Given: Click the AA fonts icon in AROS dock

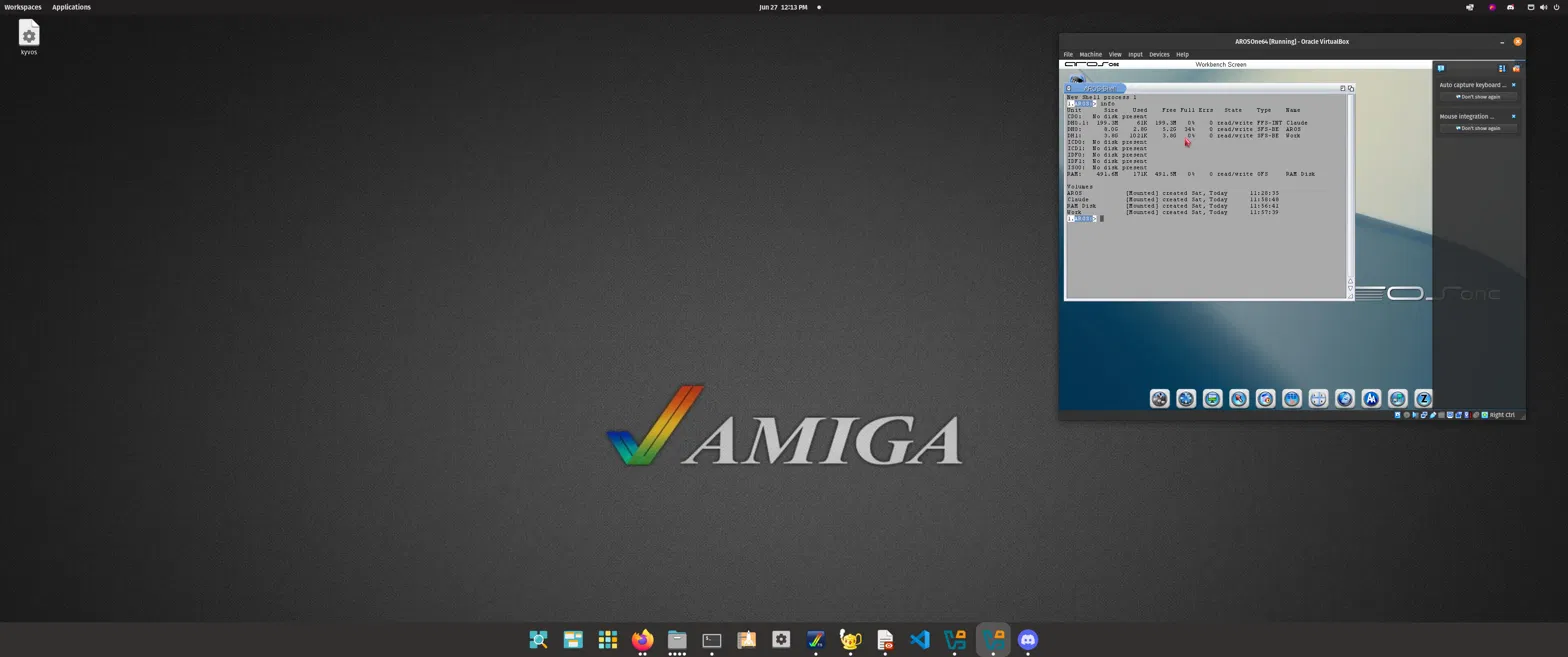Looking at the screenshot, I should (1371, 399).
